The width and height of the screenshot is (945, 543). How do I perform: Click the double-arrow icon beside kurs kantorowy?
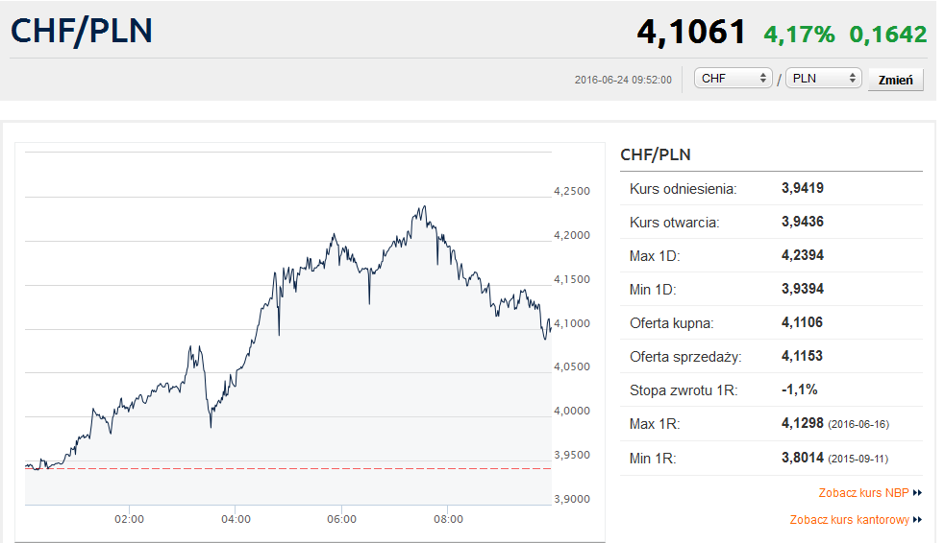[x=917, y=519]
